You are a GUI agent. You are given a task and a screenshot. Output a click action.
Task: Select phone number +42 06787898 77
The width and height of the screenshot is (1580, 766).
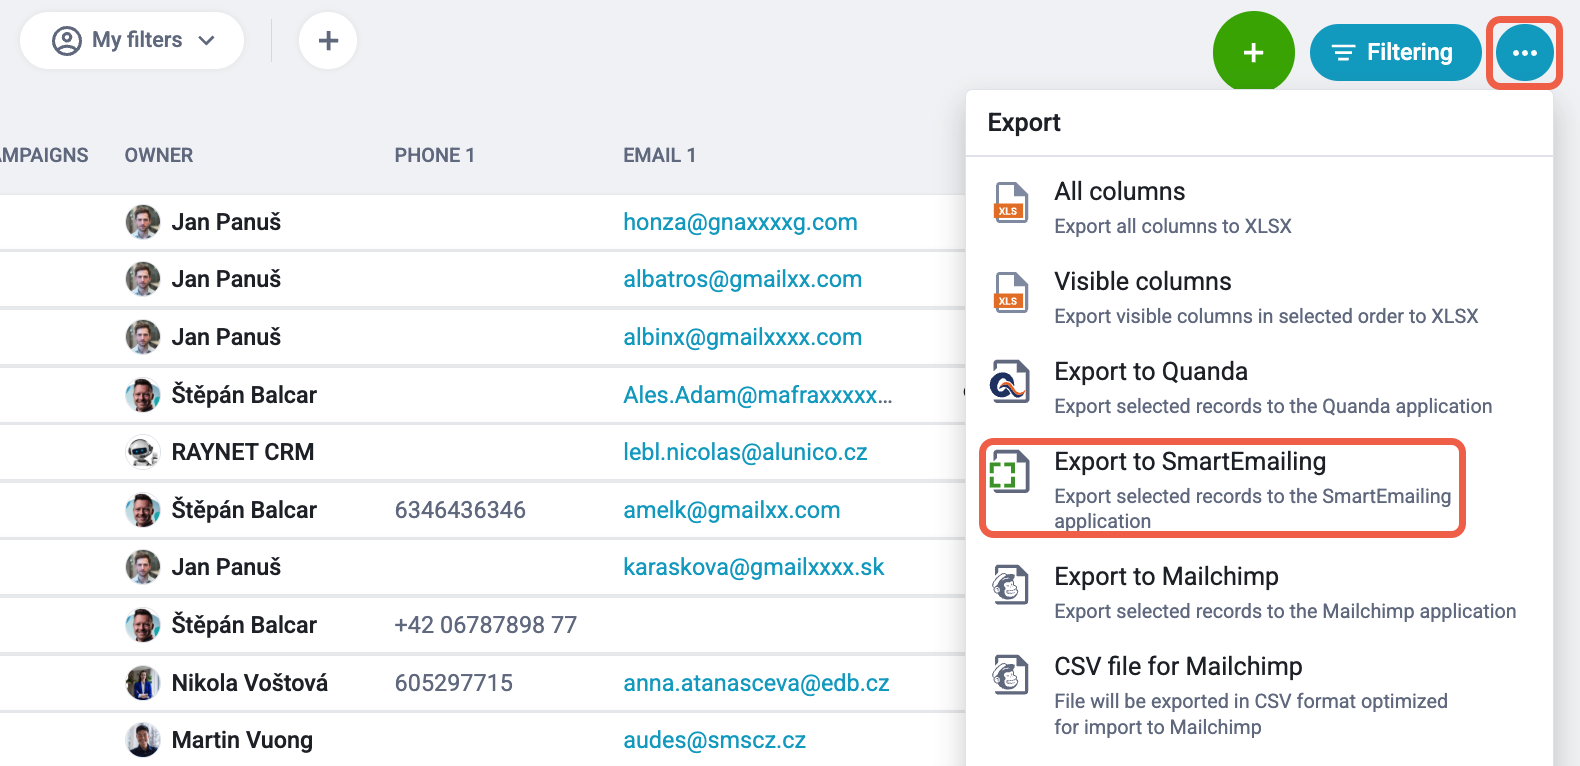tap(486, 625)
